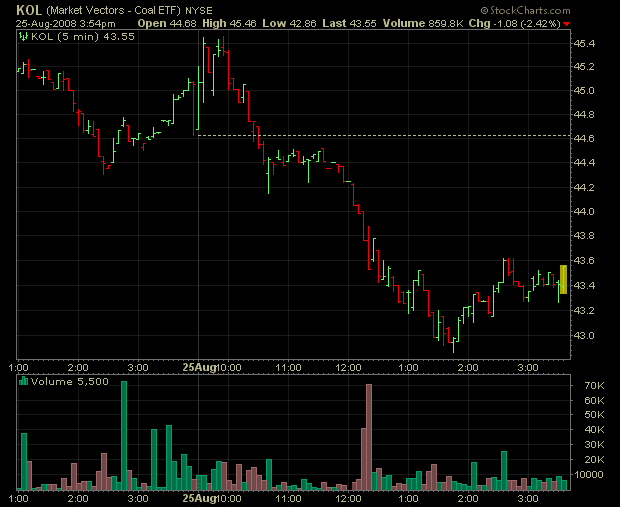
Task: Click the 44.2 price axis label
Action: click(584, 187)
